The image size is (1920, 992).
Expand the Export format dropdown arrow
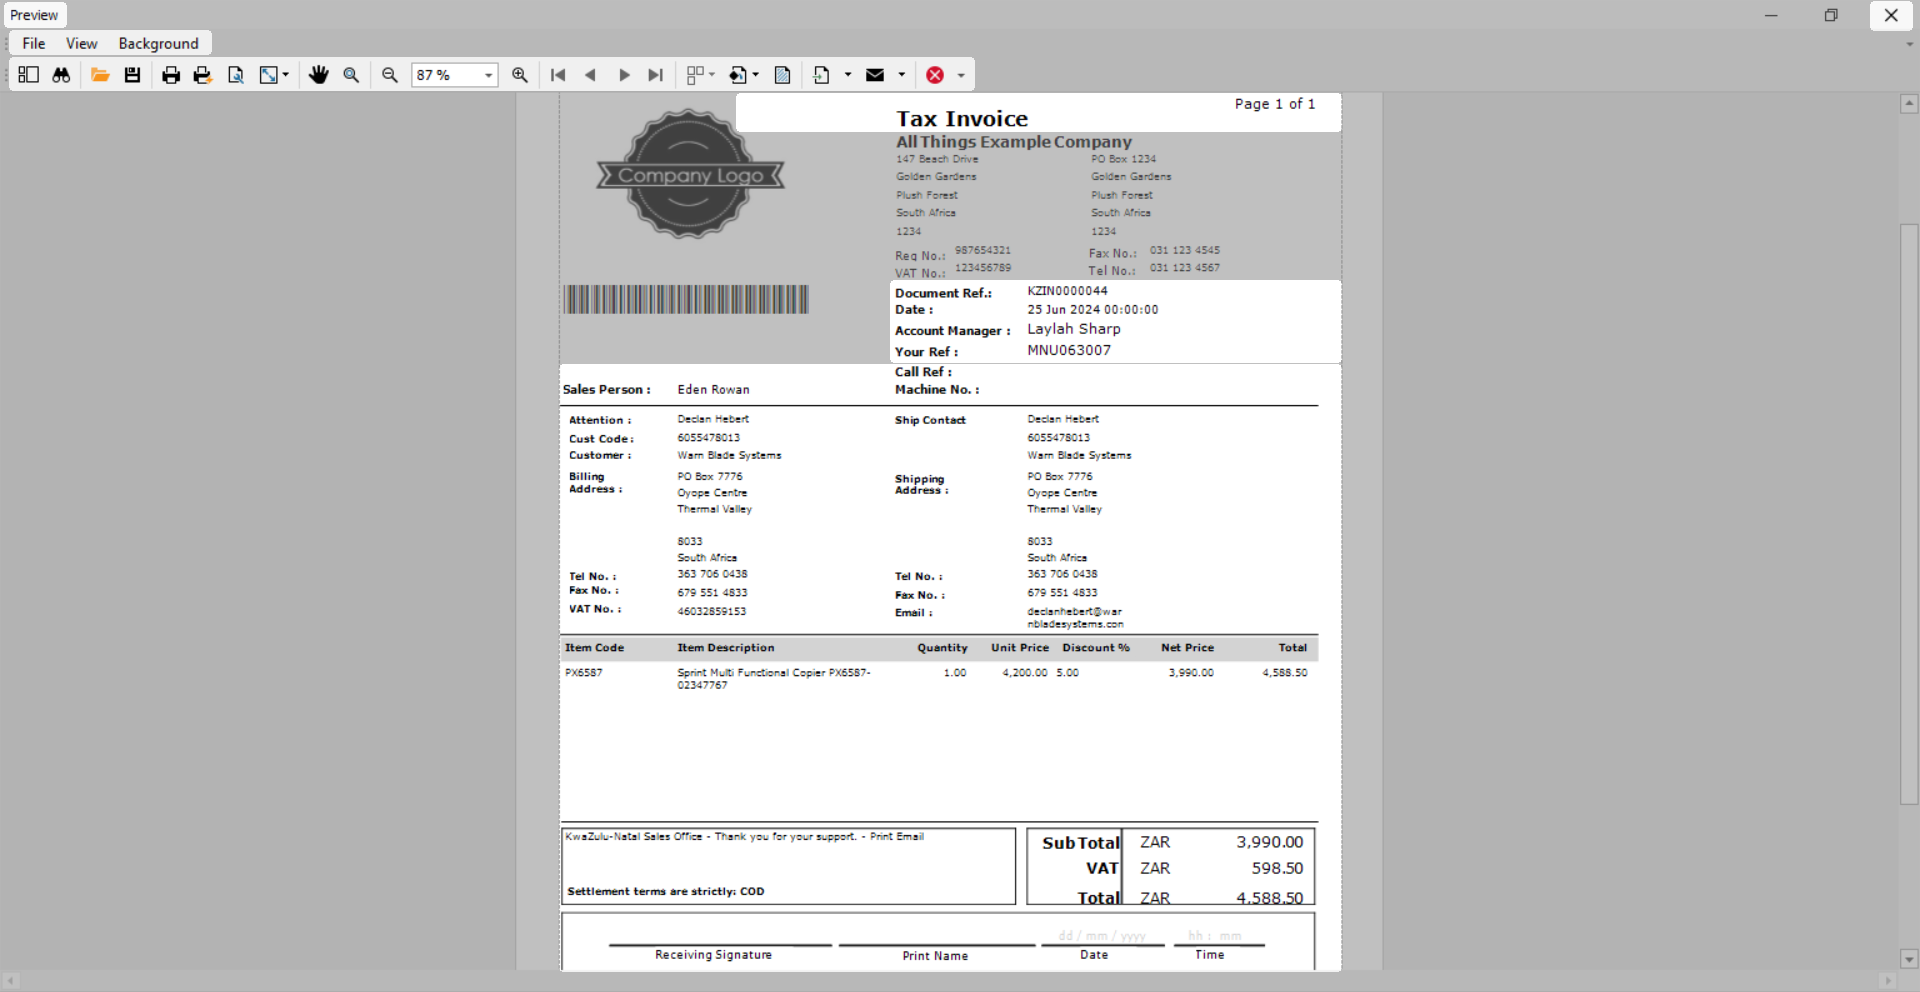[848, 75]
